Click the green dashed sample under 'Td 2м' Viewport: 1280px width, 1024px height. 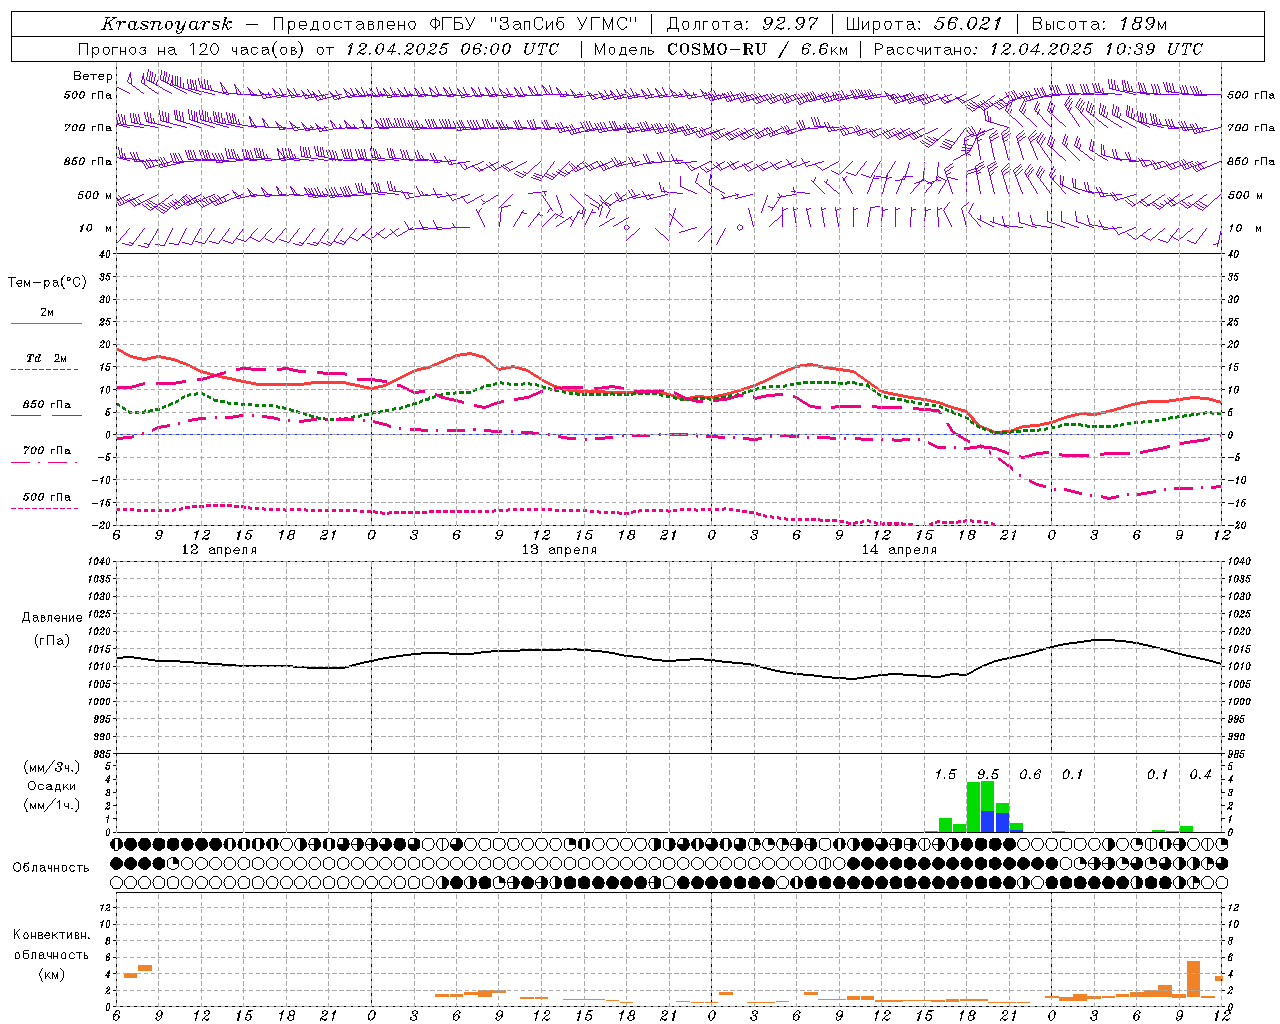pos(45,369)
